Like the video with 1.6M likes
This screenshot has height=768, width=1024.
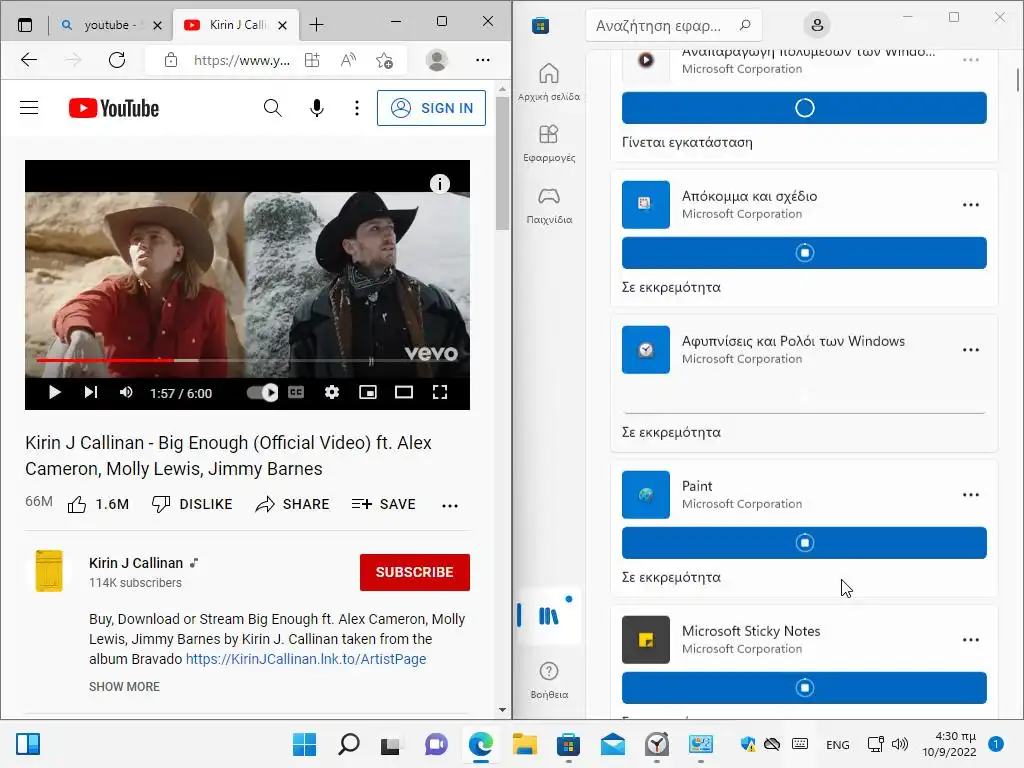[x=98, y=504]
